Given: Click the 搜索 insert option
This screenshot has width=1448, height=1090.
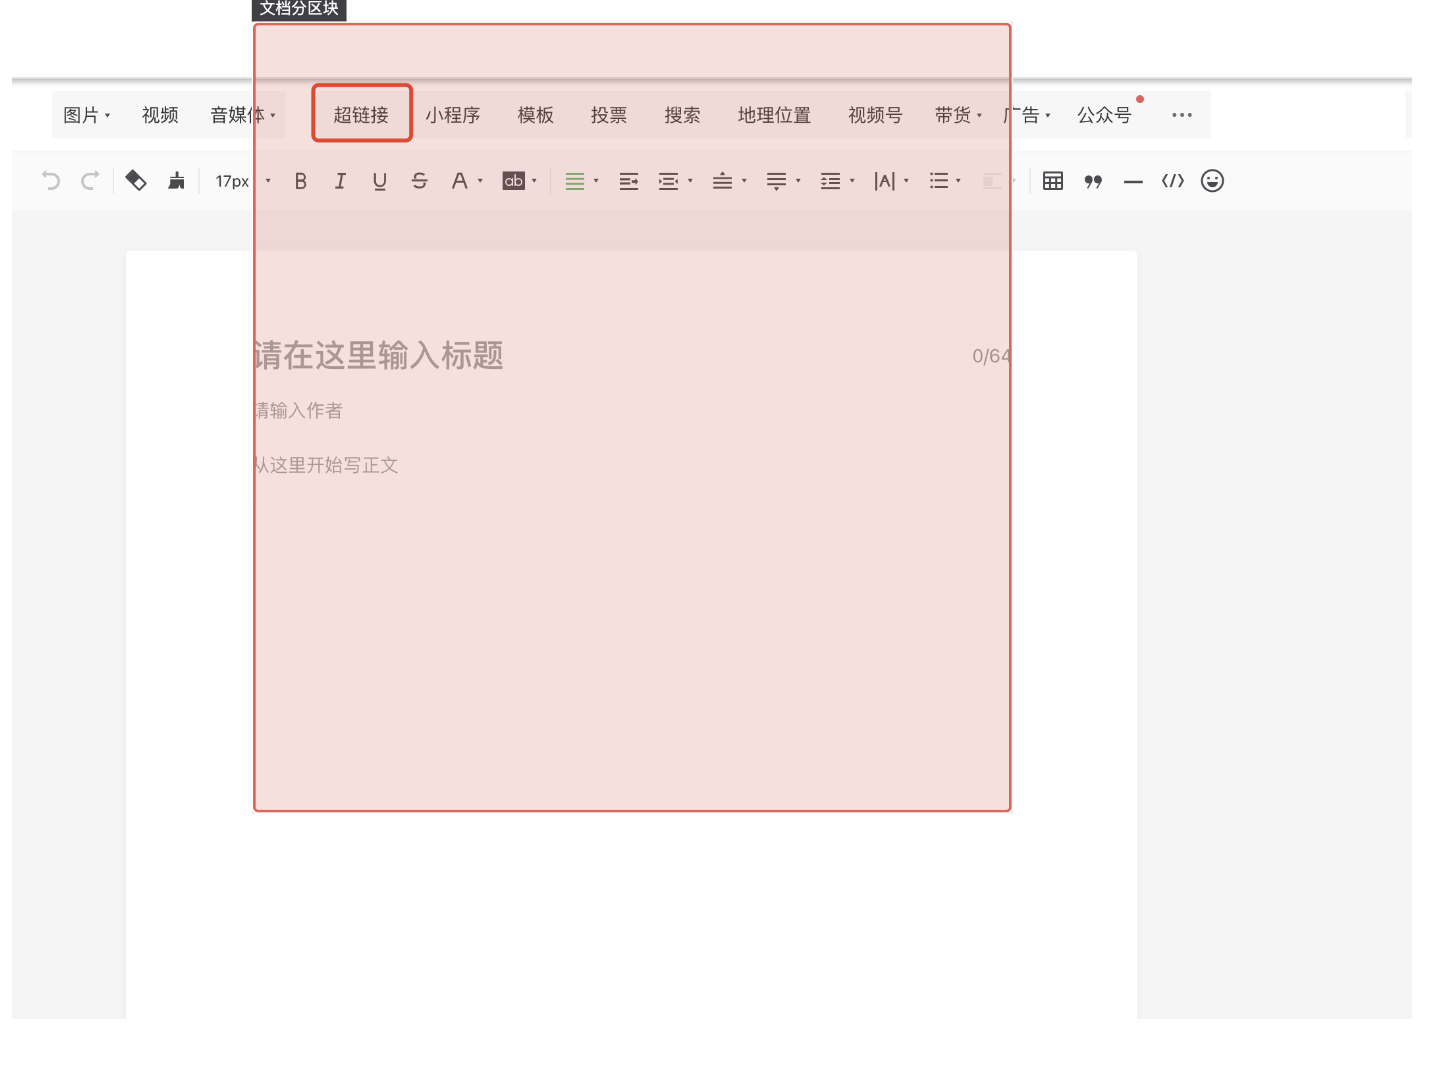Looking at the screenshot, I should [683, 115].
